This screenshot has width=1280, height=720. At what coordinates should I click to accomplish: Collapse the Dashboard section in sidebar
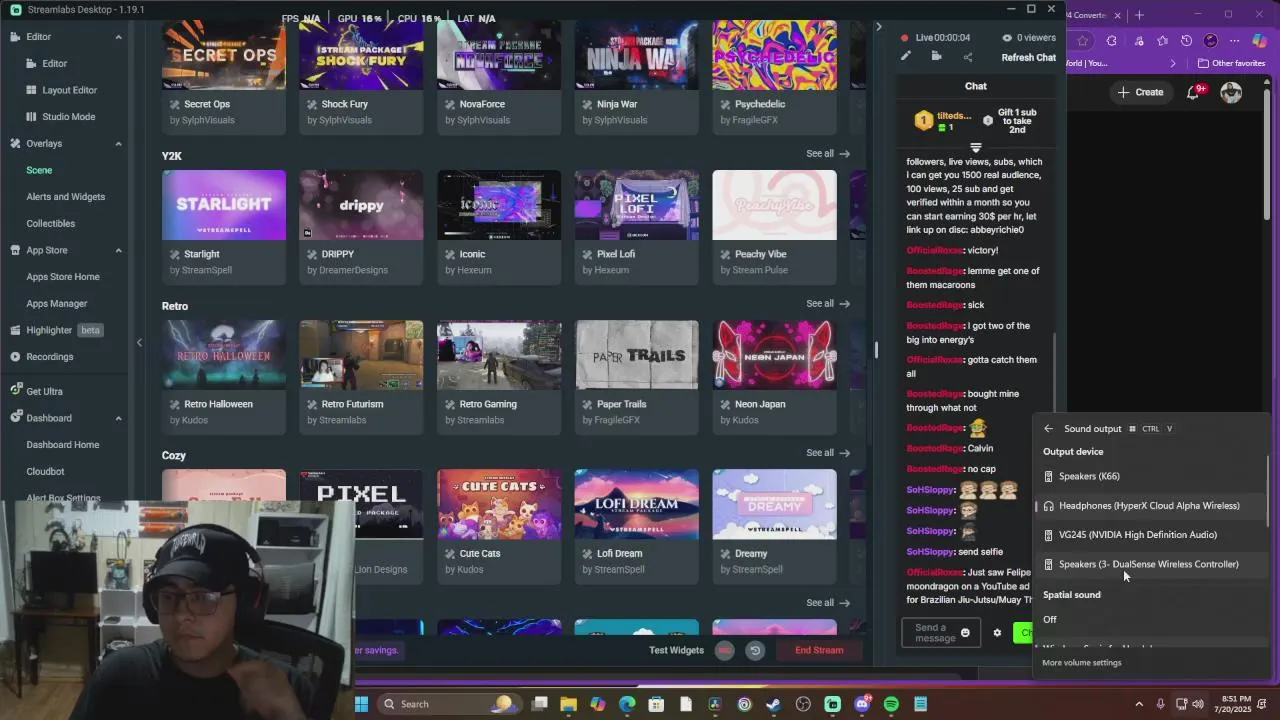click(118, 418)
